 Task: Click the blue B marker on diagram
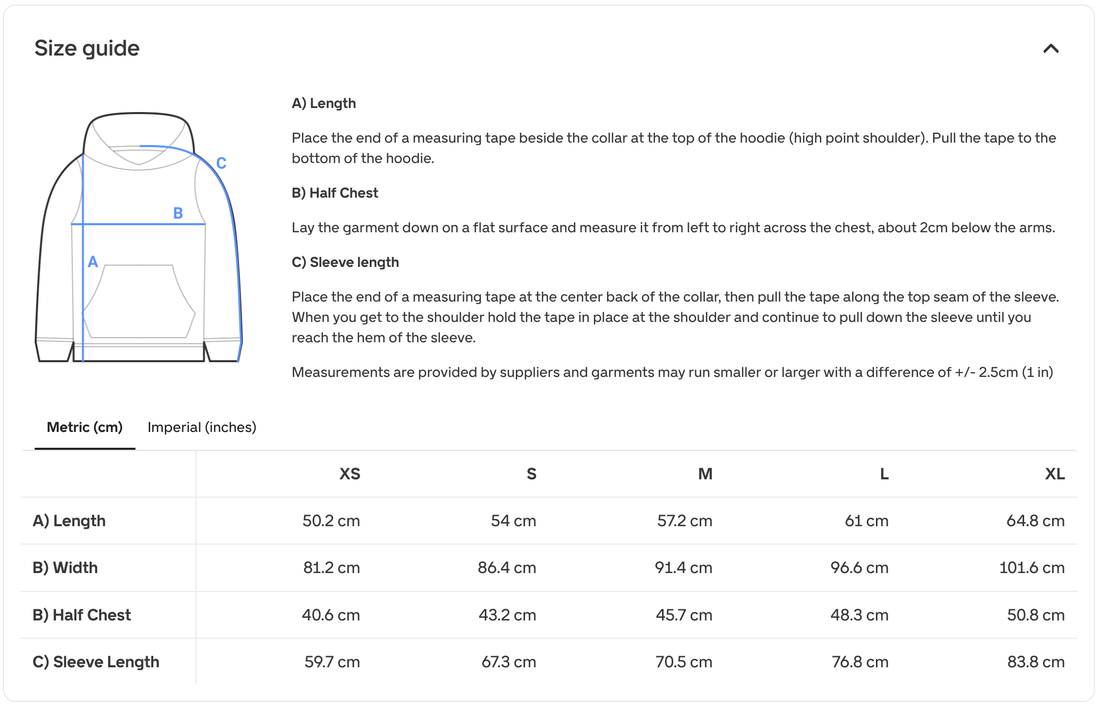point(178,213)
